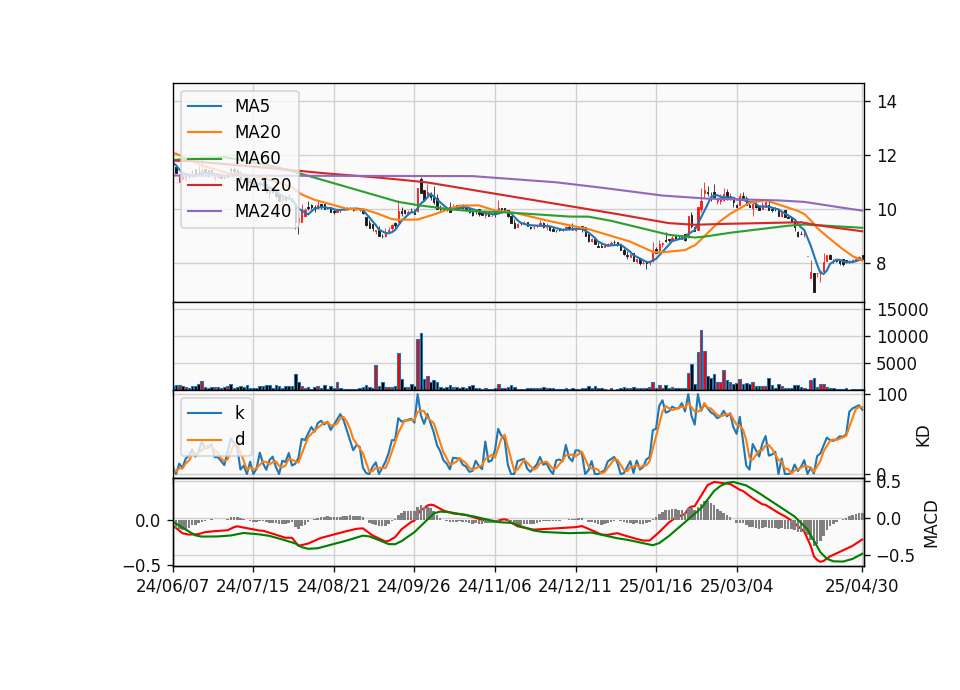Click the left MACD axis value −0.5
This screenshot has height=690, width=960.
(x=142, y=565)
